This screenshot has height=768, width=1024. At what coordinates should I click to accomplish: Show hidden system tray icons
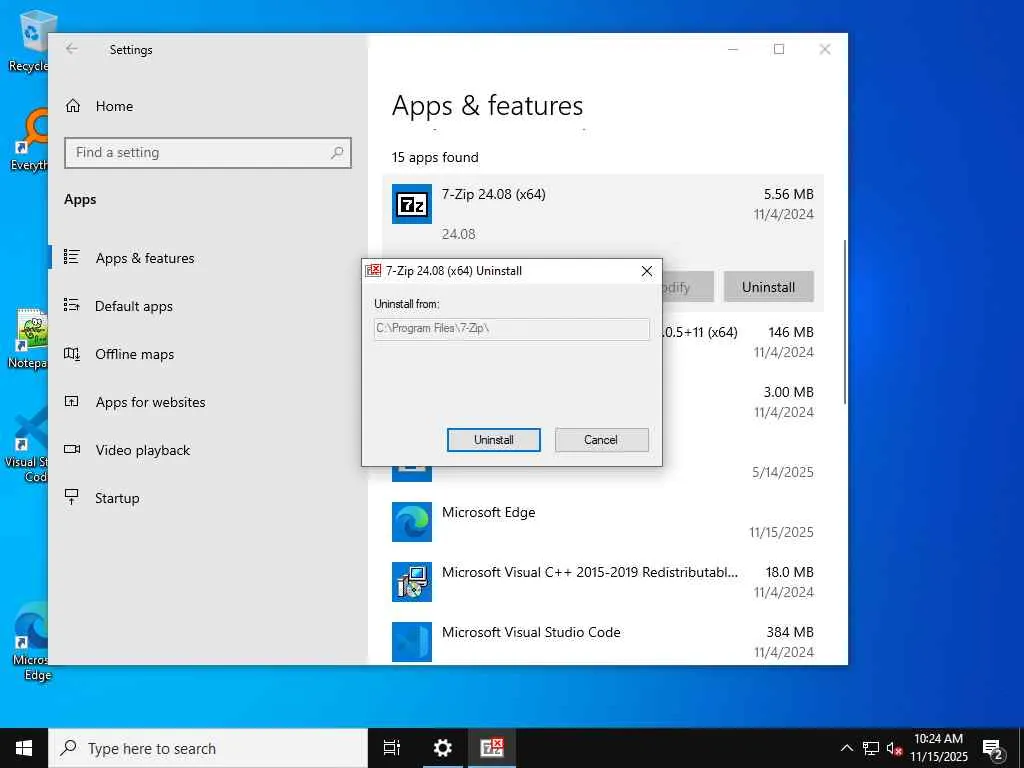[846, 748]
